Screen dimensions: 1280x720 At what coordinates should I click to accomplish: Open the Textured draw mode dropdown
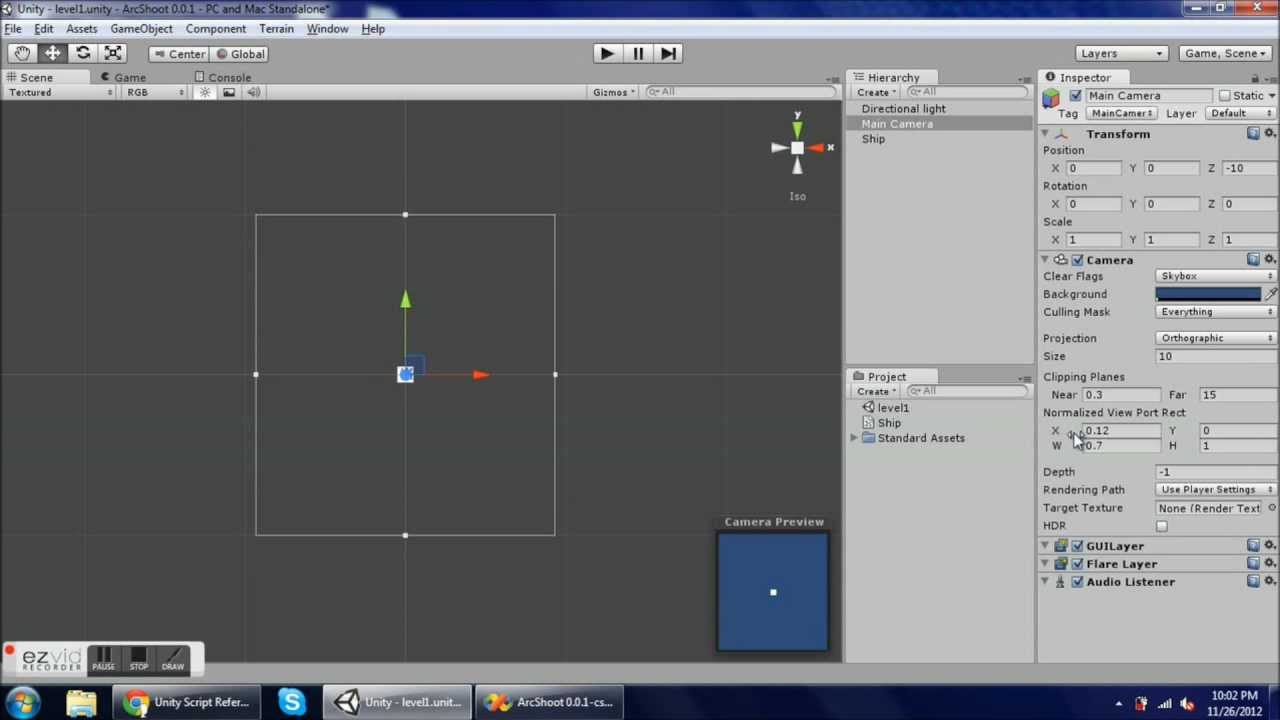click(x=61, y=92)
